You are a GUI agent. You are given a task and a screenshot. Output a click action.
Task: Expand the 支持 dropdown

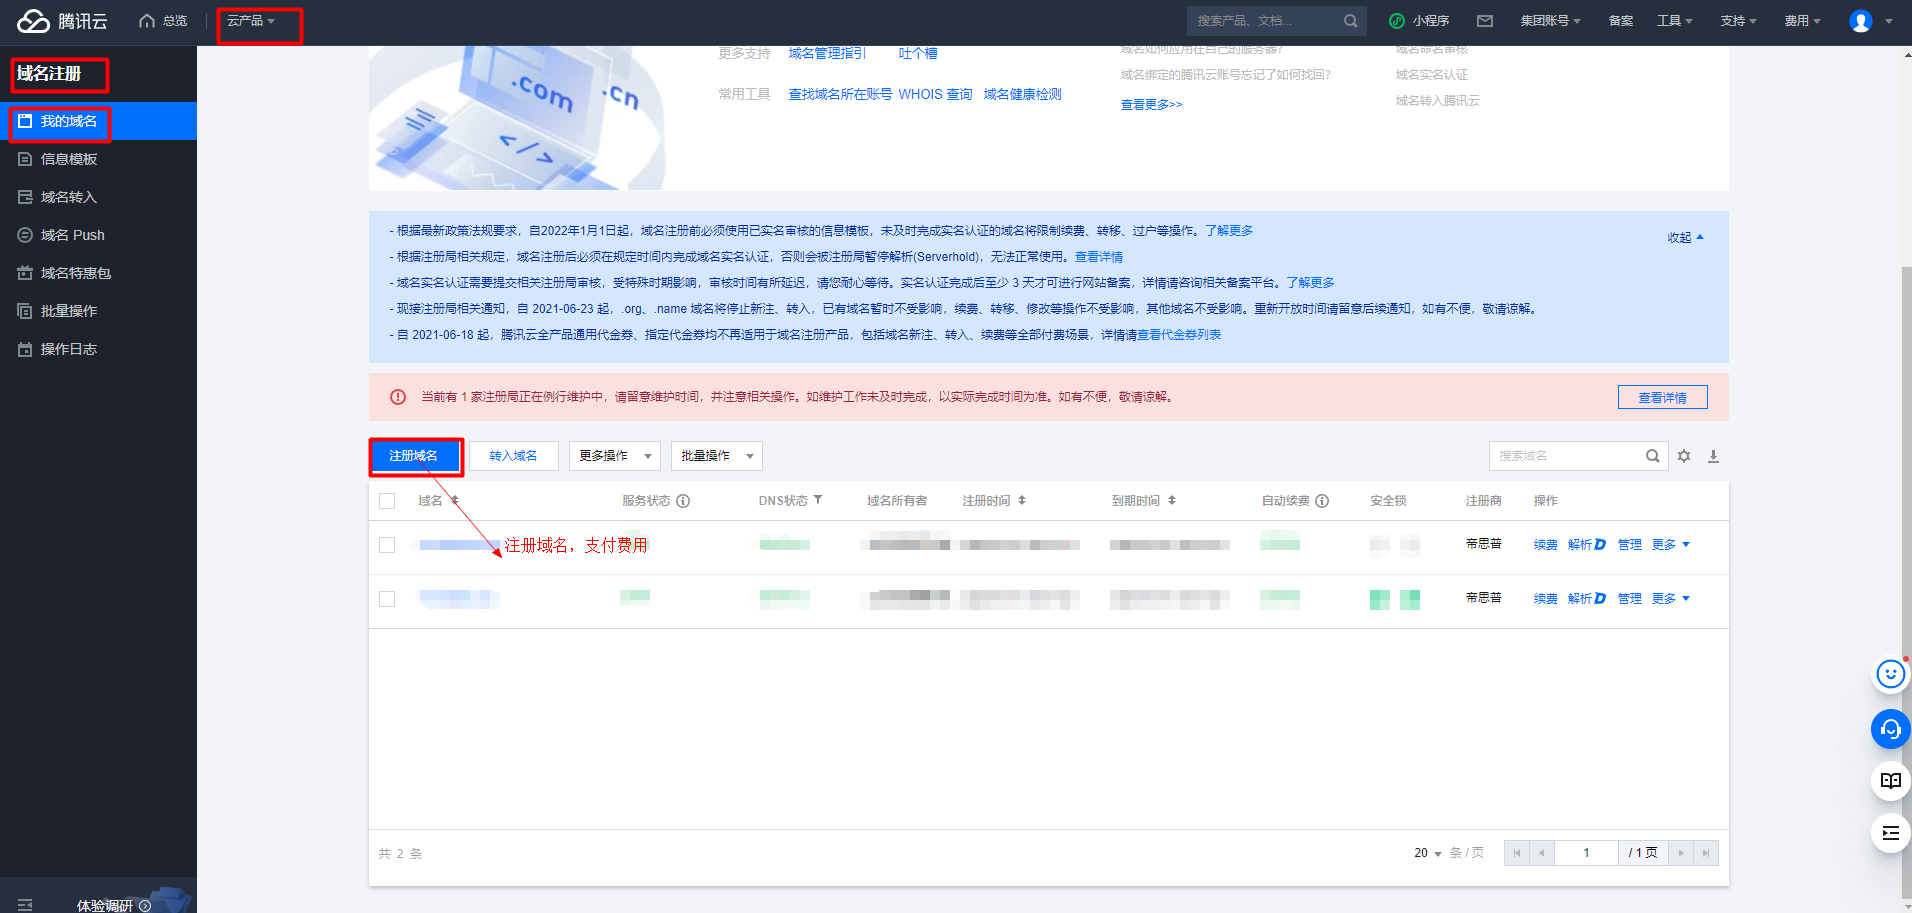[x=1738, y=21]
